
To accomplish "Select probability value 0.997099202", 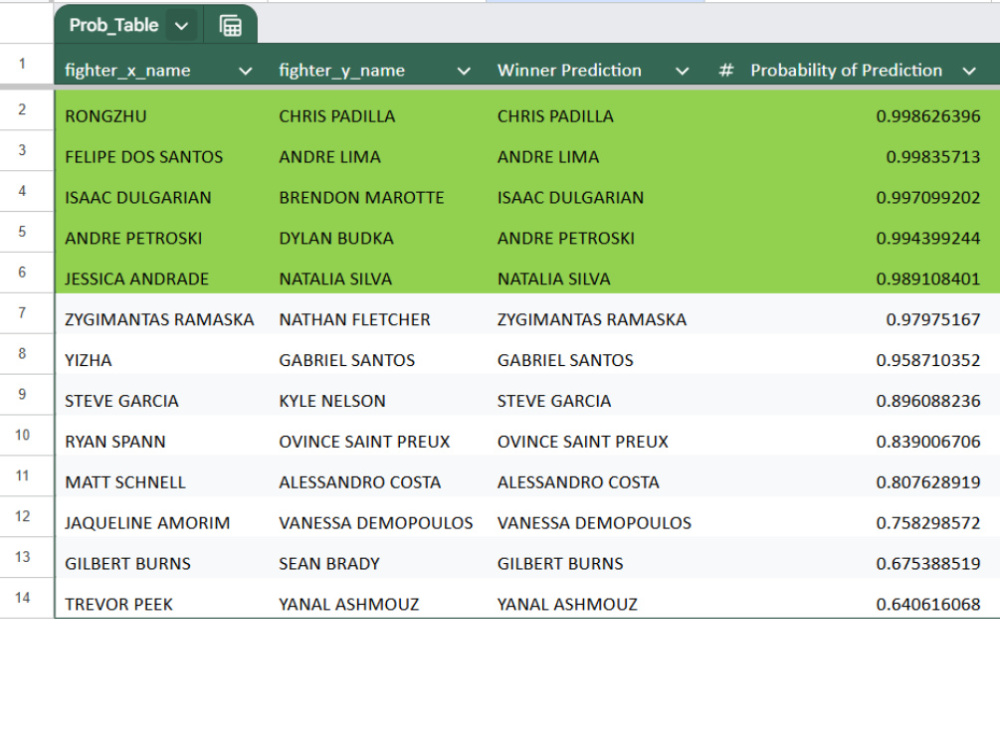I will click(928, 198).
